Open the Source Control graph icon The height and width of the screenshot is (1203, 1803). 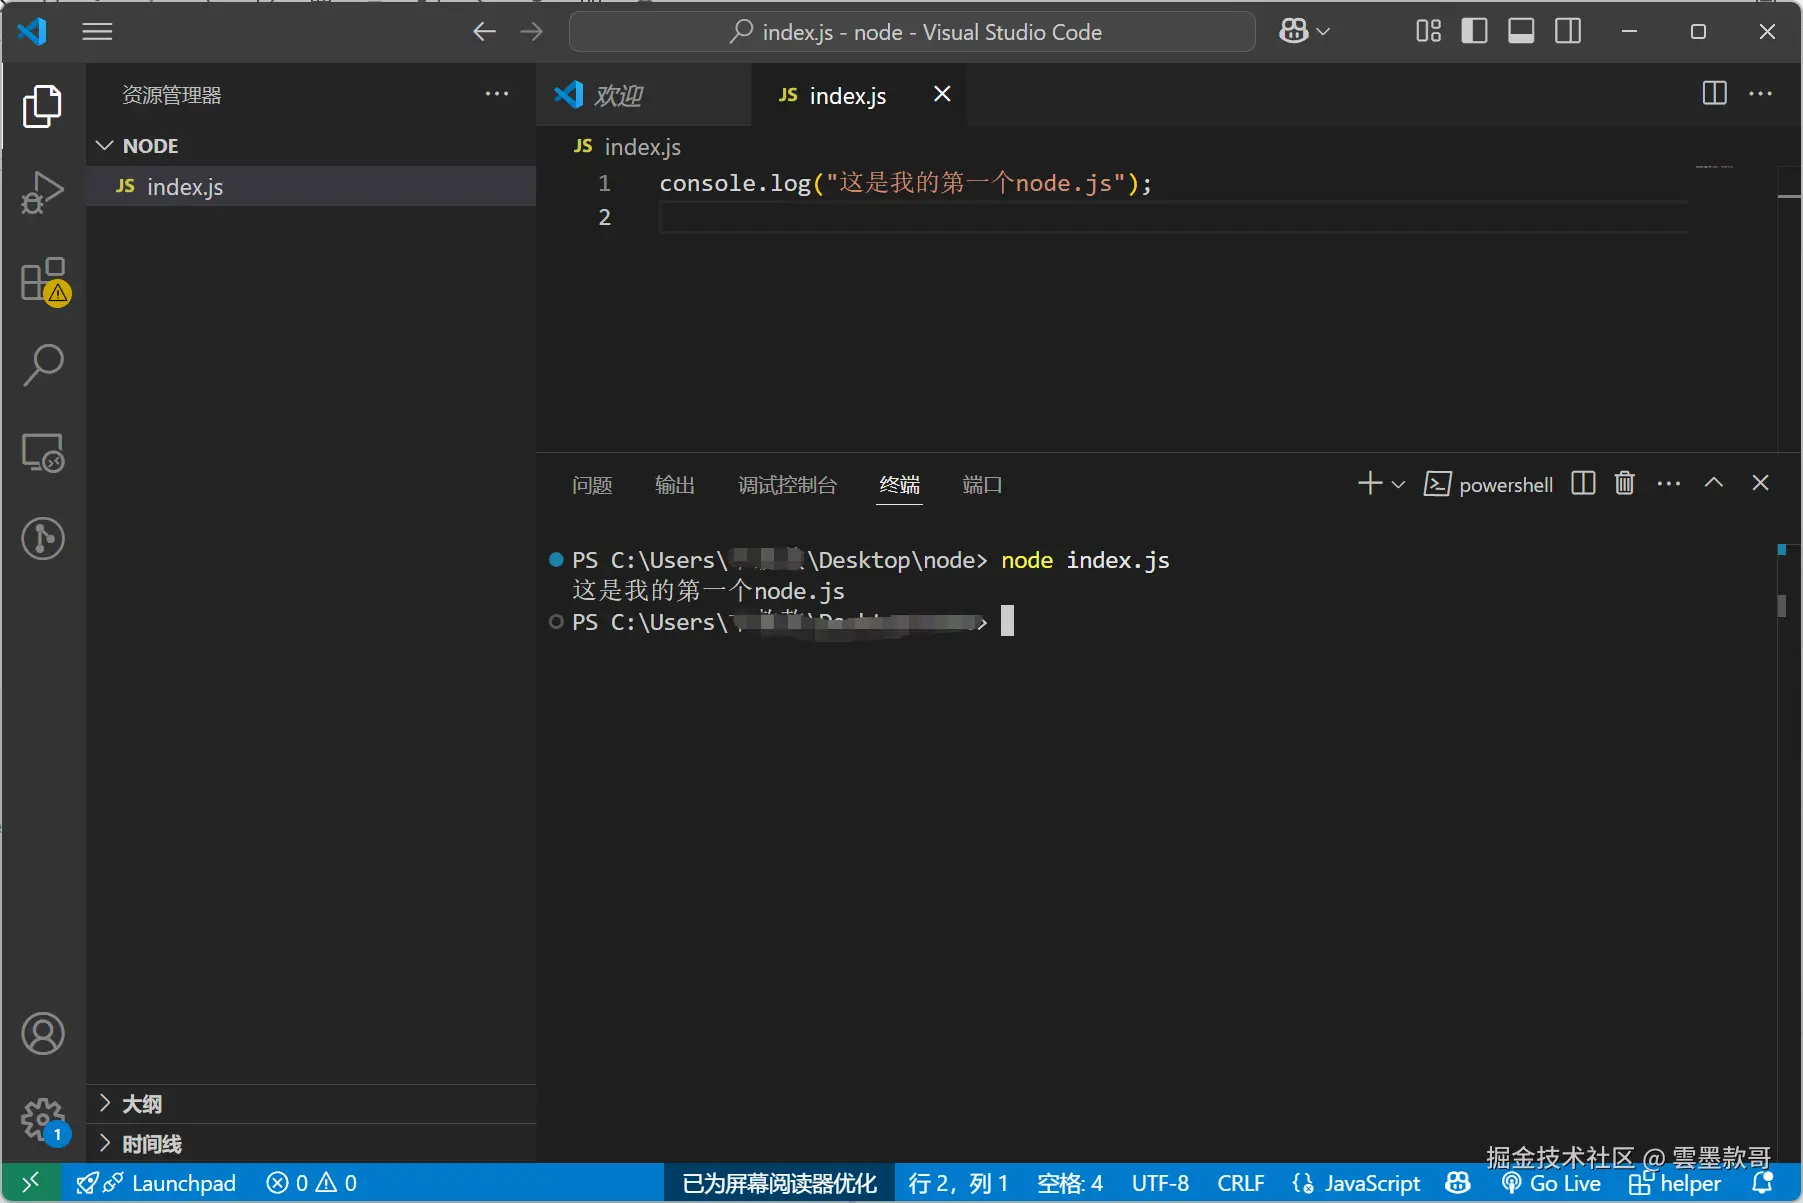43,539
